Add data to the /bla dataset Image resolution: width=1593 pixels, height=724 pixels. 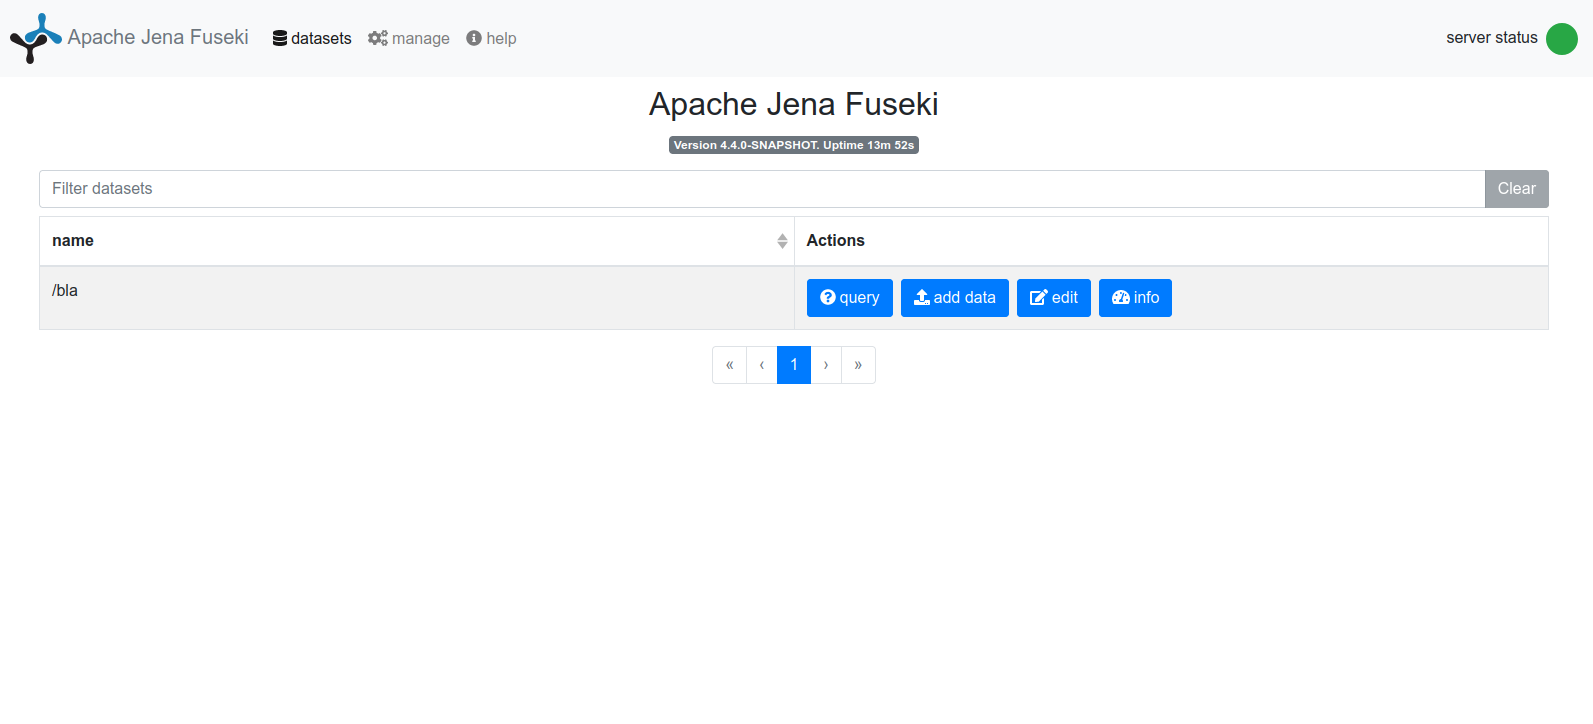954,298
